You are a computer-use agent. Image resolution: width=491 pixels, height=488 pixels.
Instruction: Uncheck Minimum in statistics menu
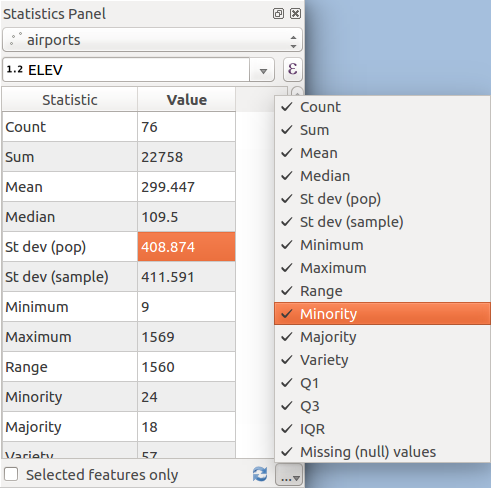click(382, 245)
